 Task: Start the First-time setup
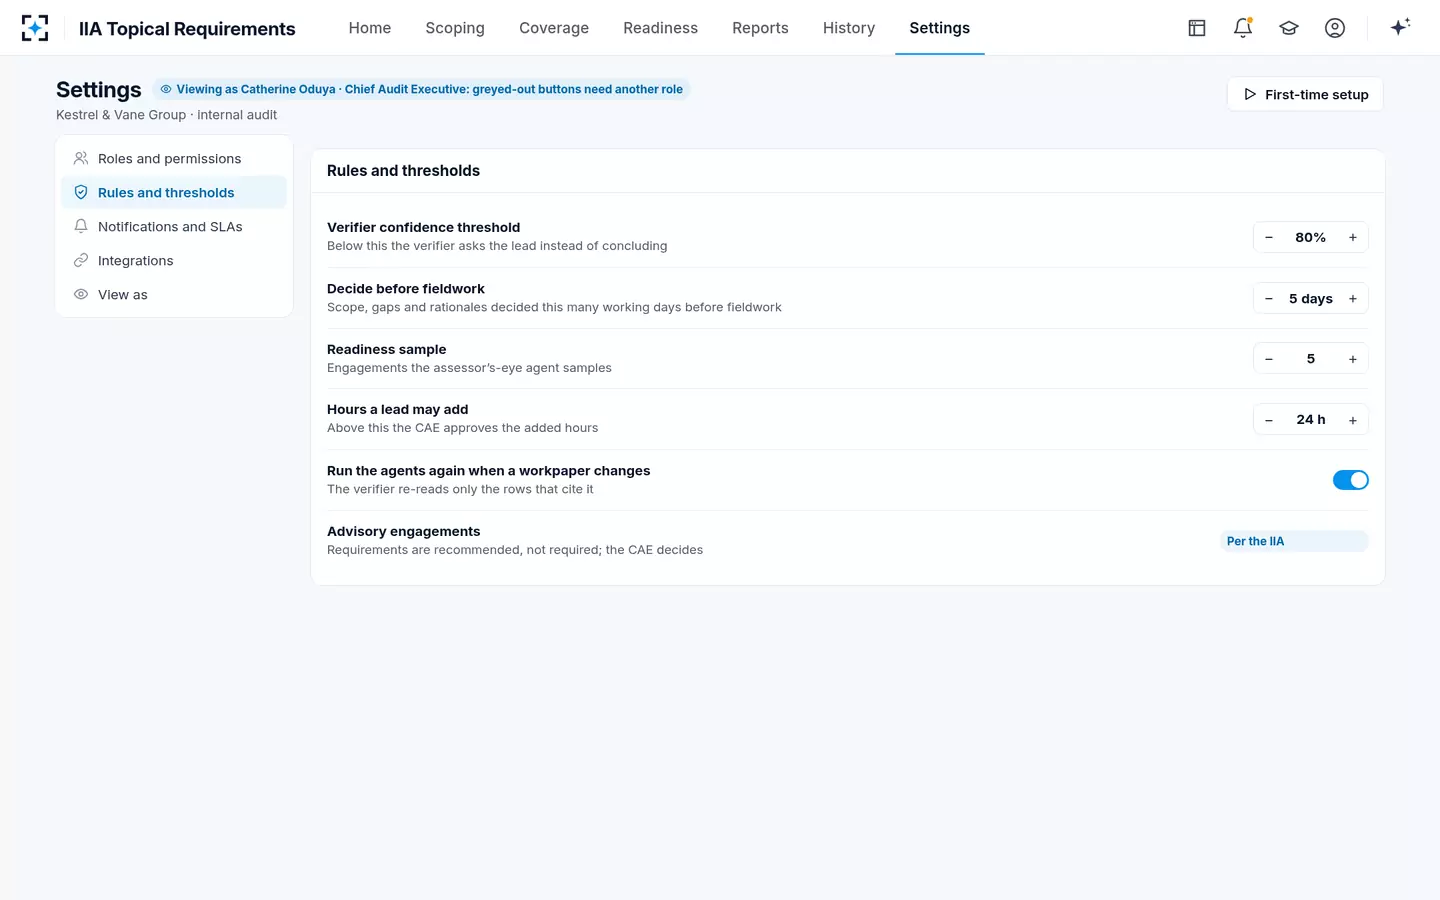(1305, 94)
